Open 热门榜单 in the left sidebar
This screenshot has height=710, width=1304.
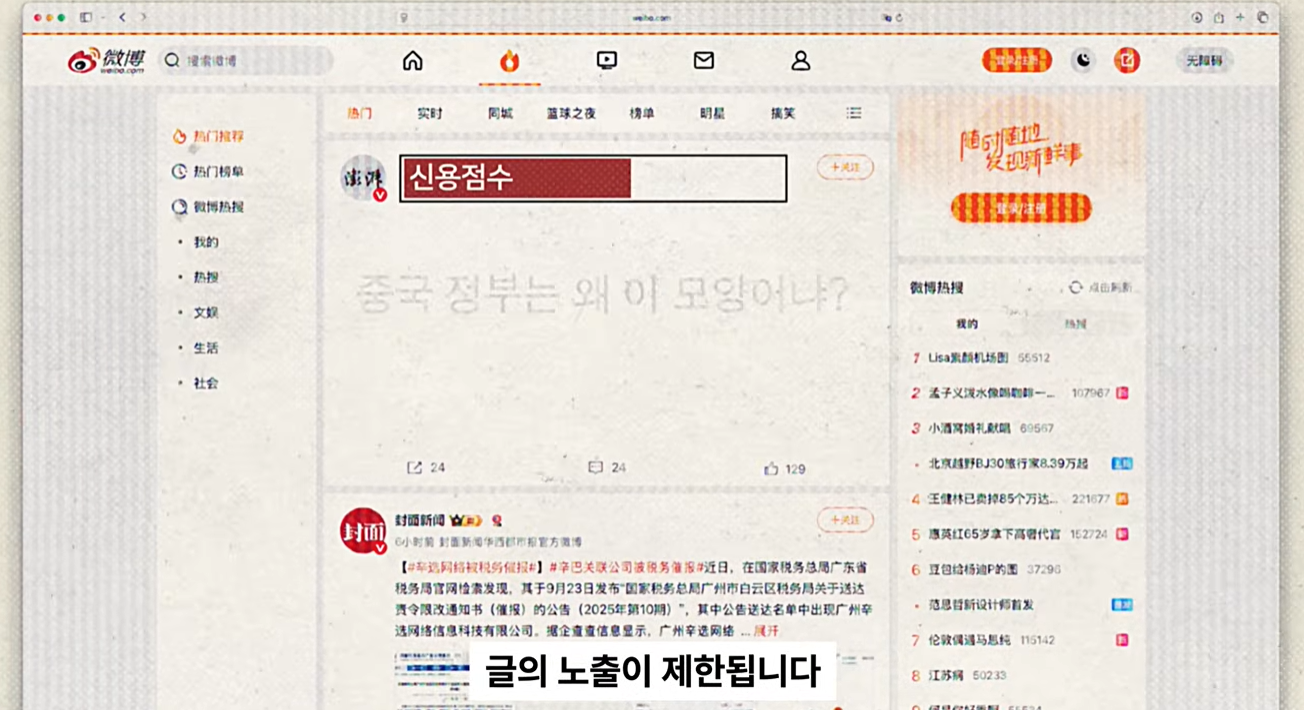point(218,172)
